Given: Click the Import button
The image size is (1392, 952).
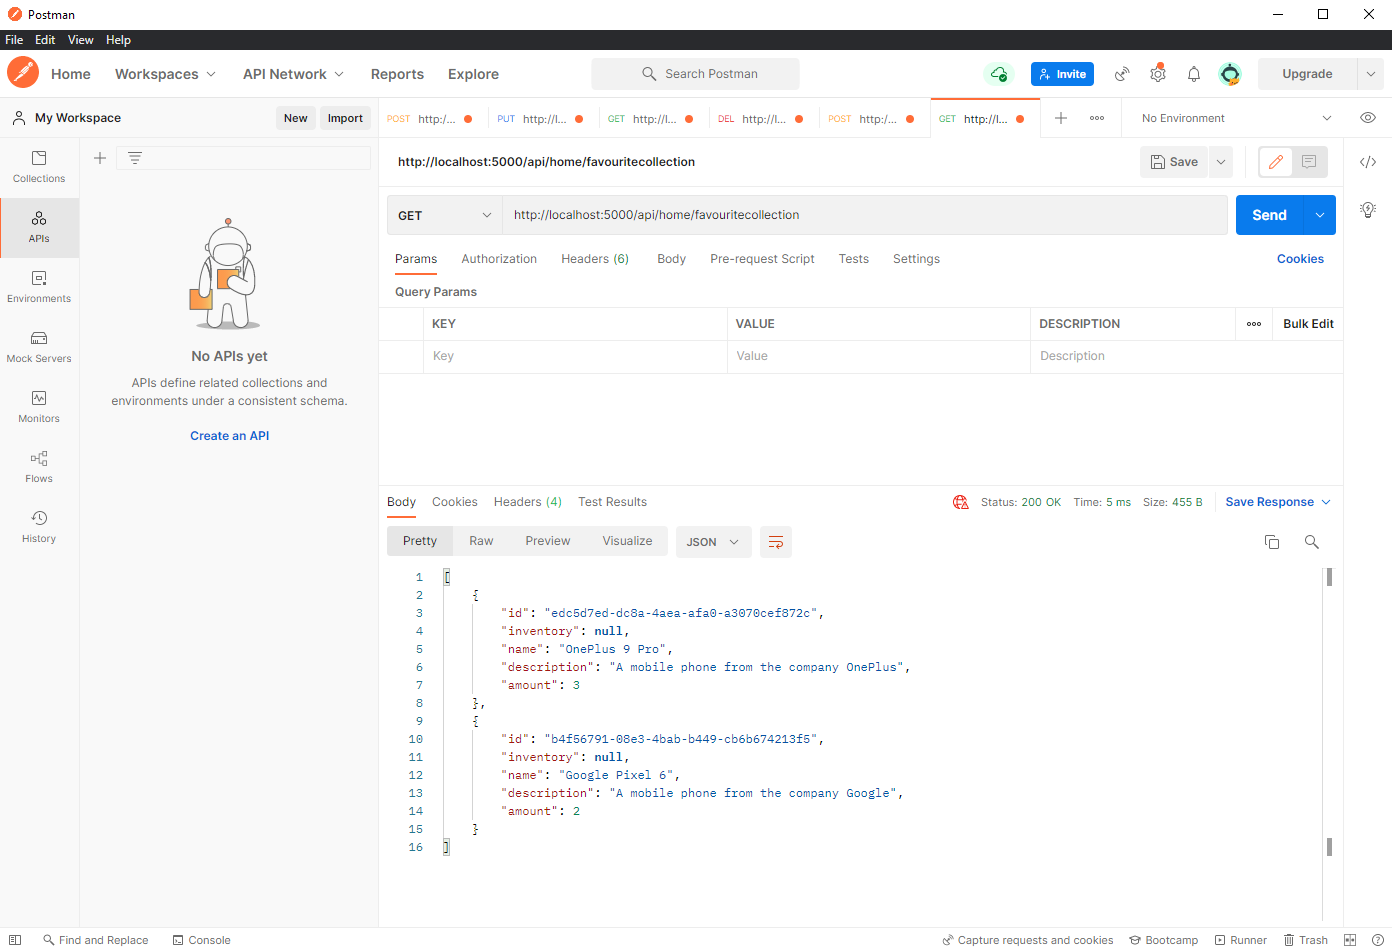Looking at the screenshot, I should pos(345,118).
